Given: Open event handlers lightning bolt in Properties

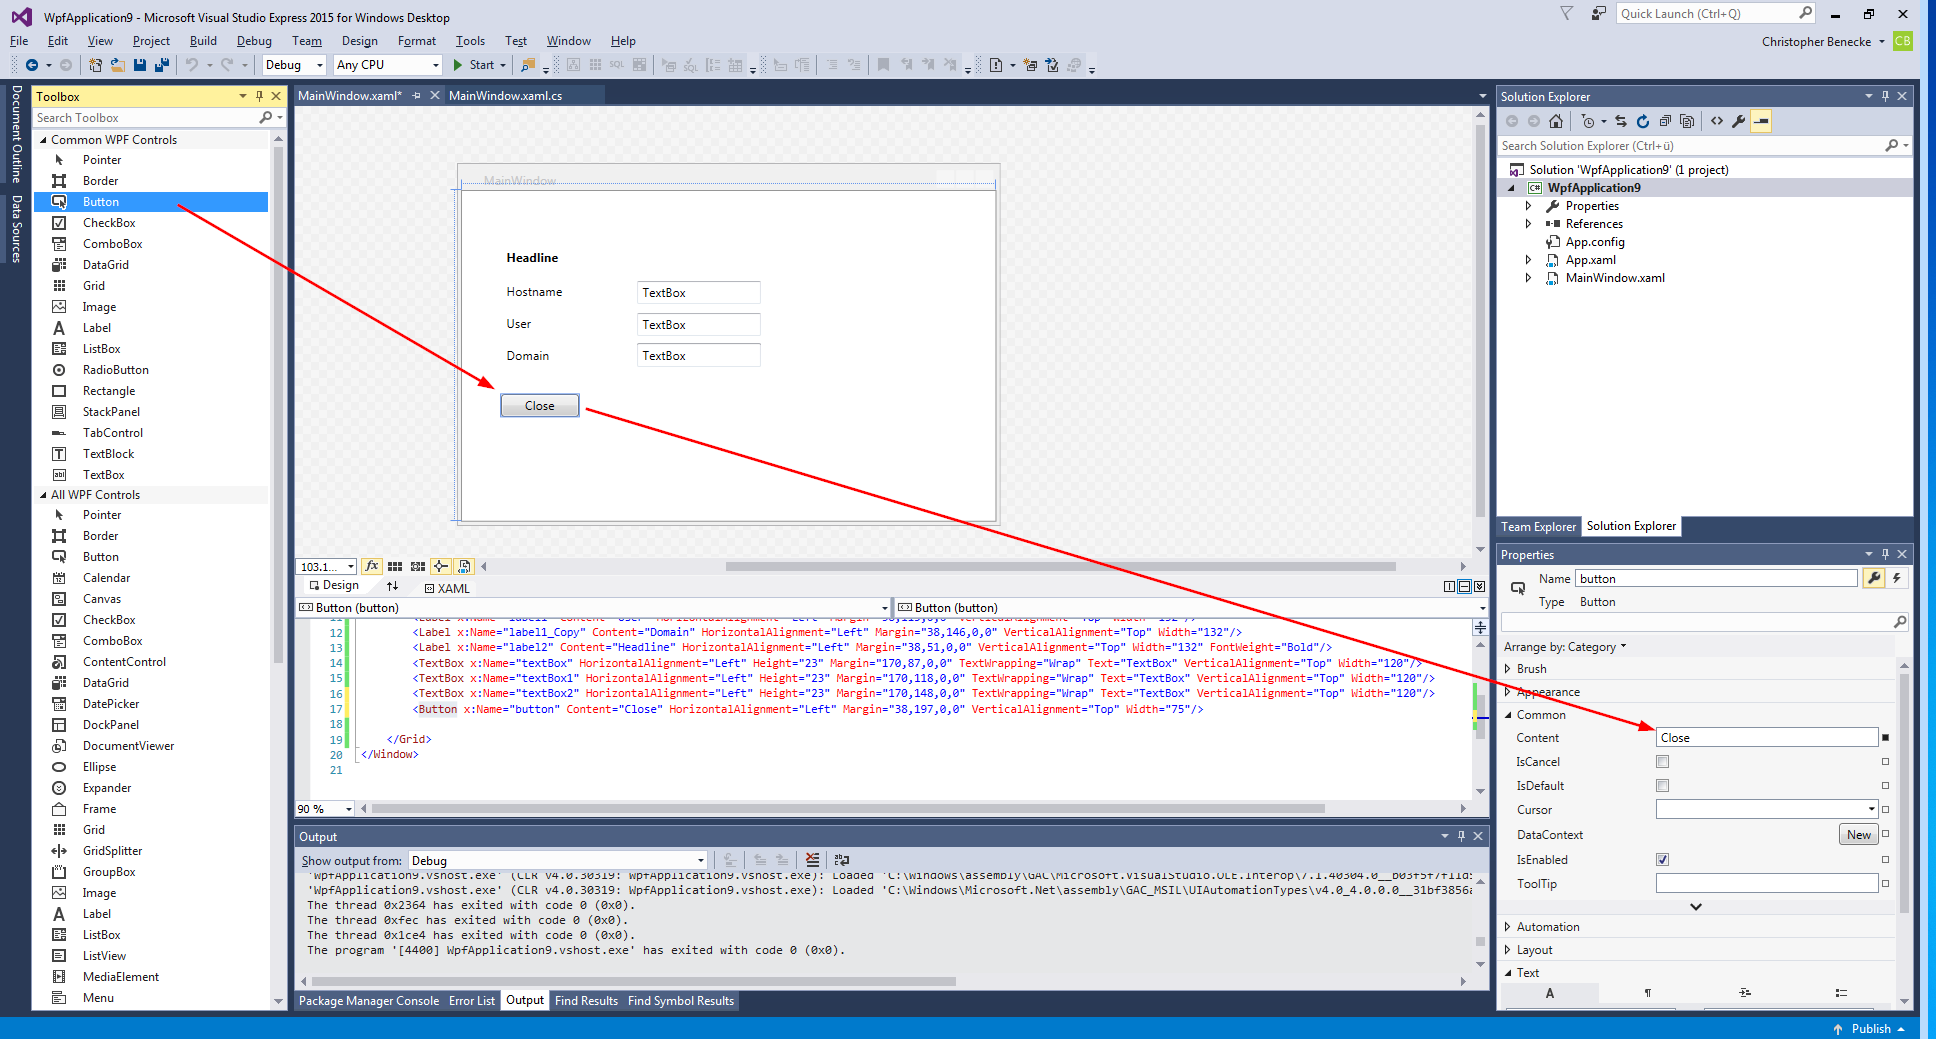Looking at the screenshot, I should 1896,578.
